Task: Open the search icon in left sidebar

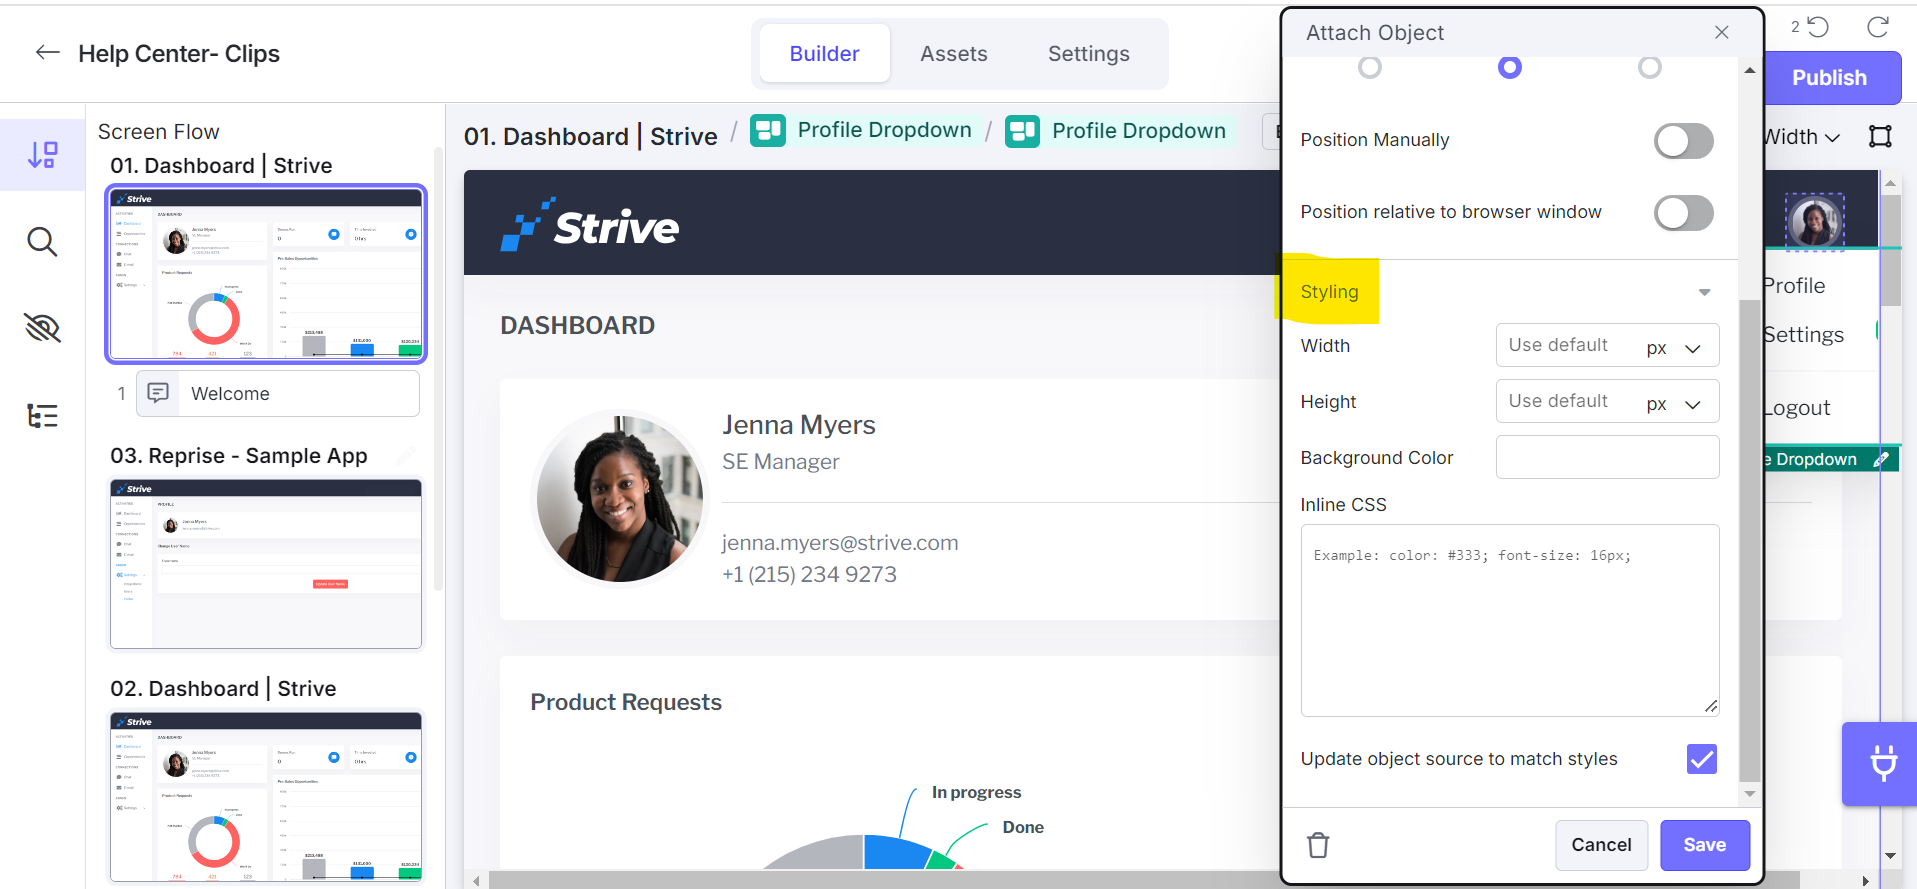Action: coord(42,242)
